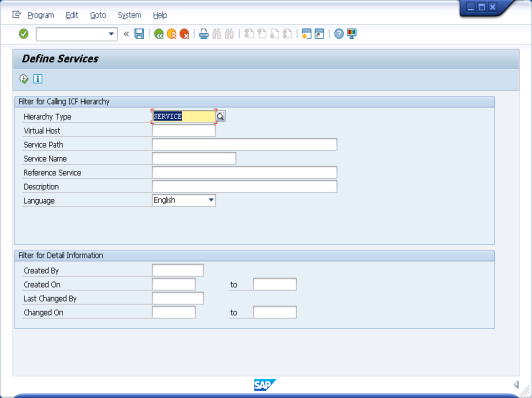Click the Service Path input field
532x398 pixels.
pos(244,145)
